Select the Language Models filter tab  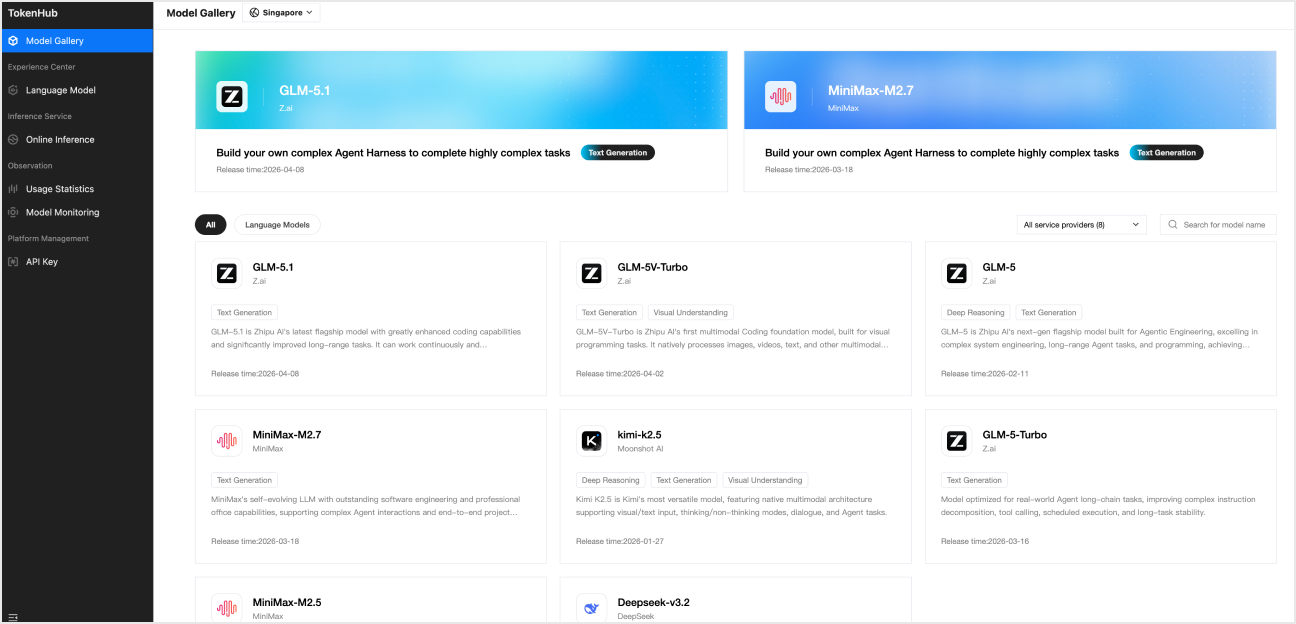click(x=277, y=225)
